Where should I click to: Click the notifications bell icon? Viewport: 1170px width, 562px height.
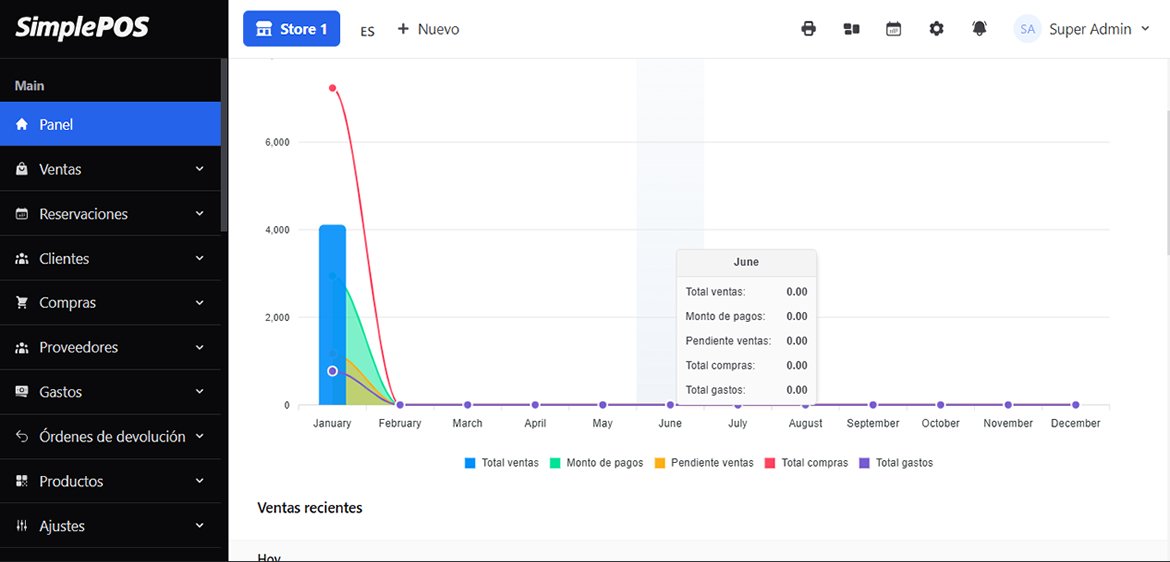[979, 29]
